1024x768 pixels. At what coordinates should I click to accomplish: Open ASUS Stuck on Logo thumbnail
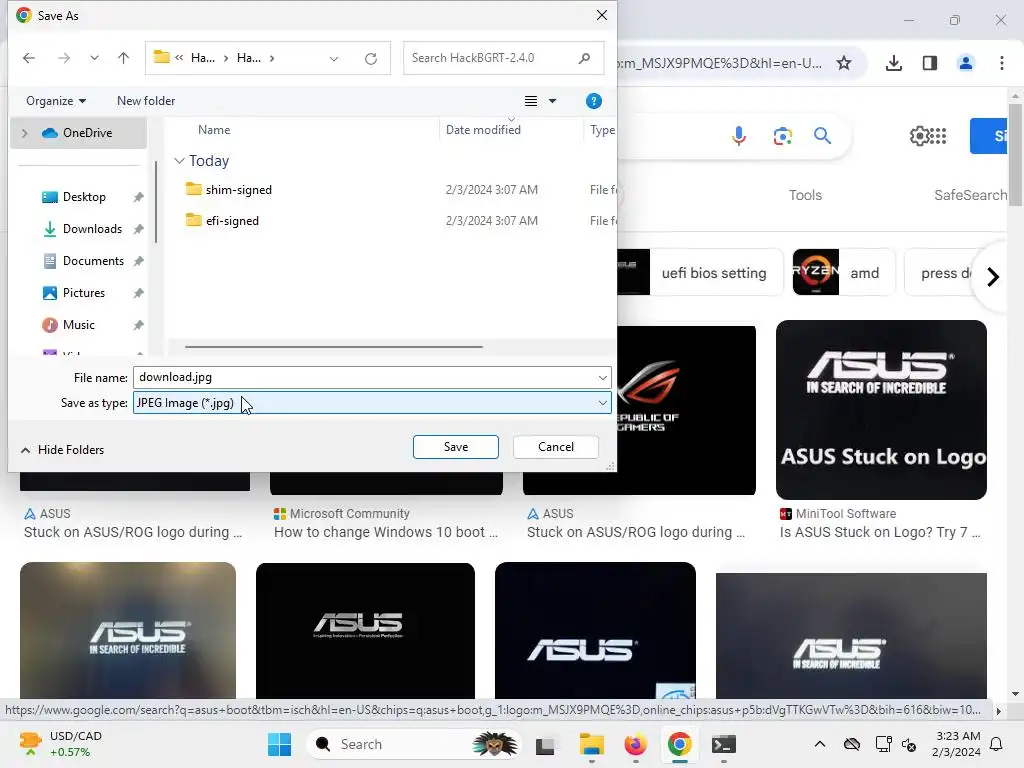881,410
